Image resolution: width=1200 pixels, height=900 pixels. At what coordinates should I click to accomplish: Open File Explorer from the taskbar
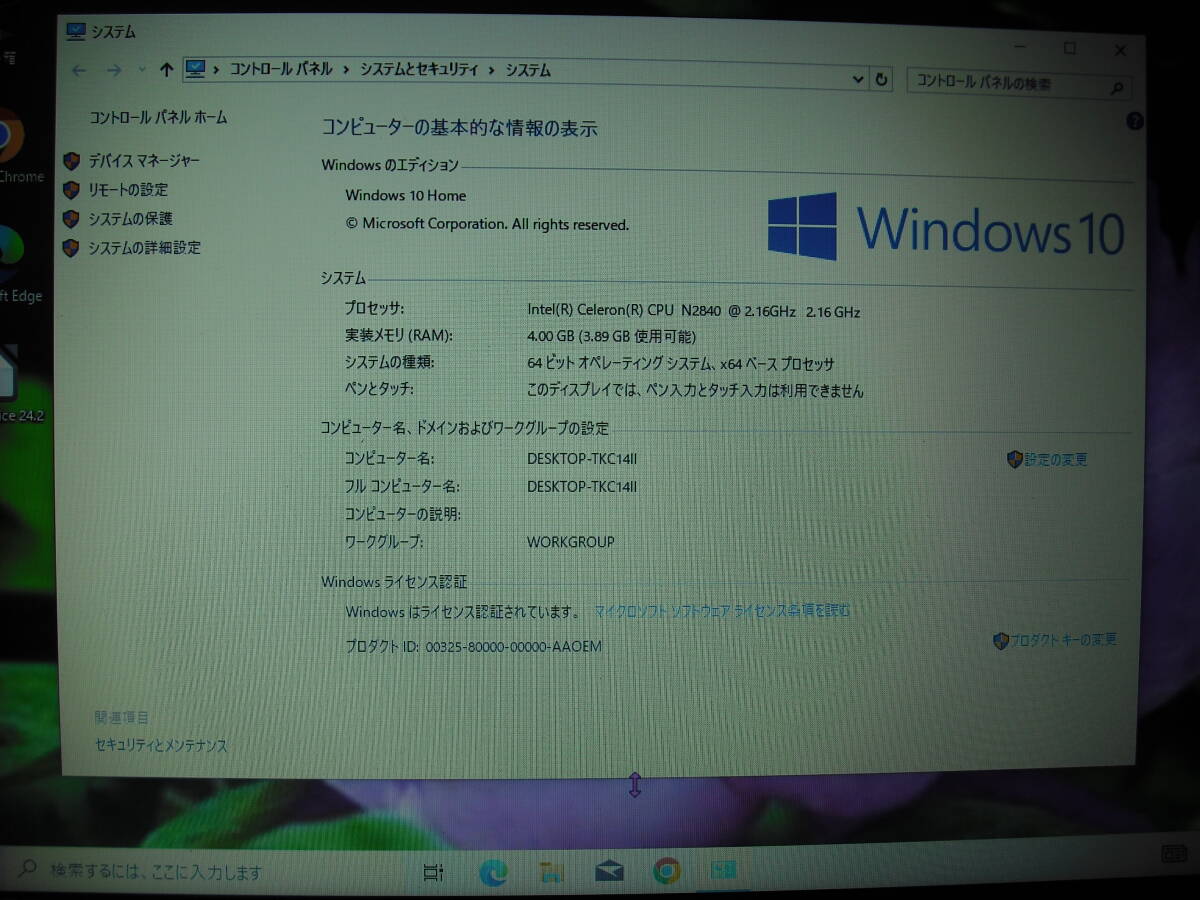coord(552,872)
